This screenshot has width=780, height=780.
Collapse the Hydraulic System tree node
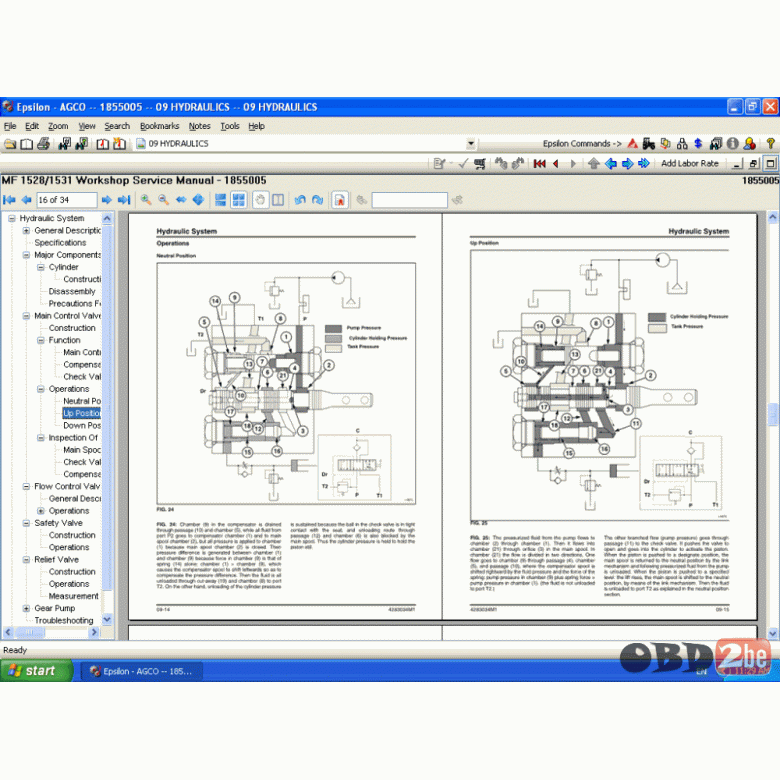click(12, 218)
